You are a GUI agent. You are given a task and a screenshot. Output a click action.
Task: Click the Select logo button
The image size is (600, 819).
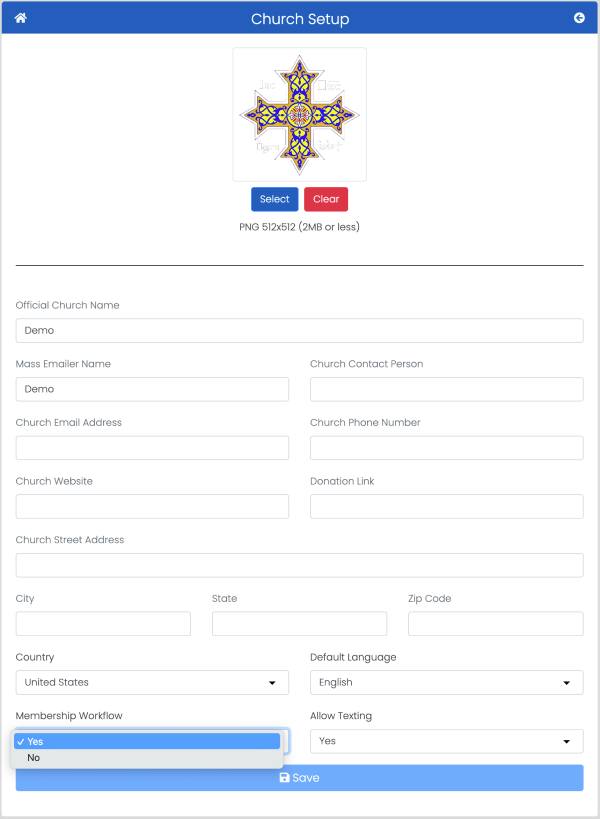pyautogui.click(x=275, y=199)
